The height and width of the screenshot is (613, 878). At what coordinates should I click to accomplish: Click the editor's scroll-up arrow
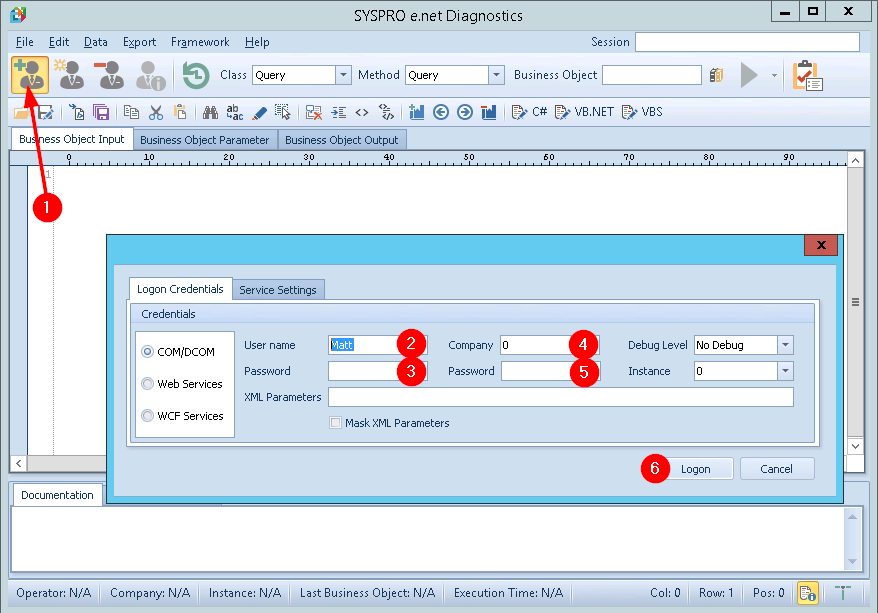[x=855, y=160]
